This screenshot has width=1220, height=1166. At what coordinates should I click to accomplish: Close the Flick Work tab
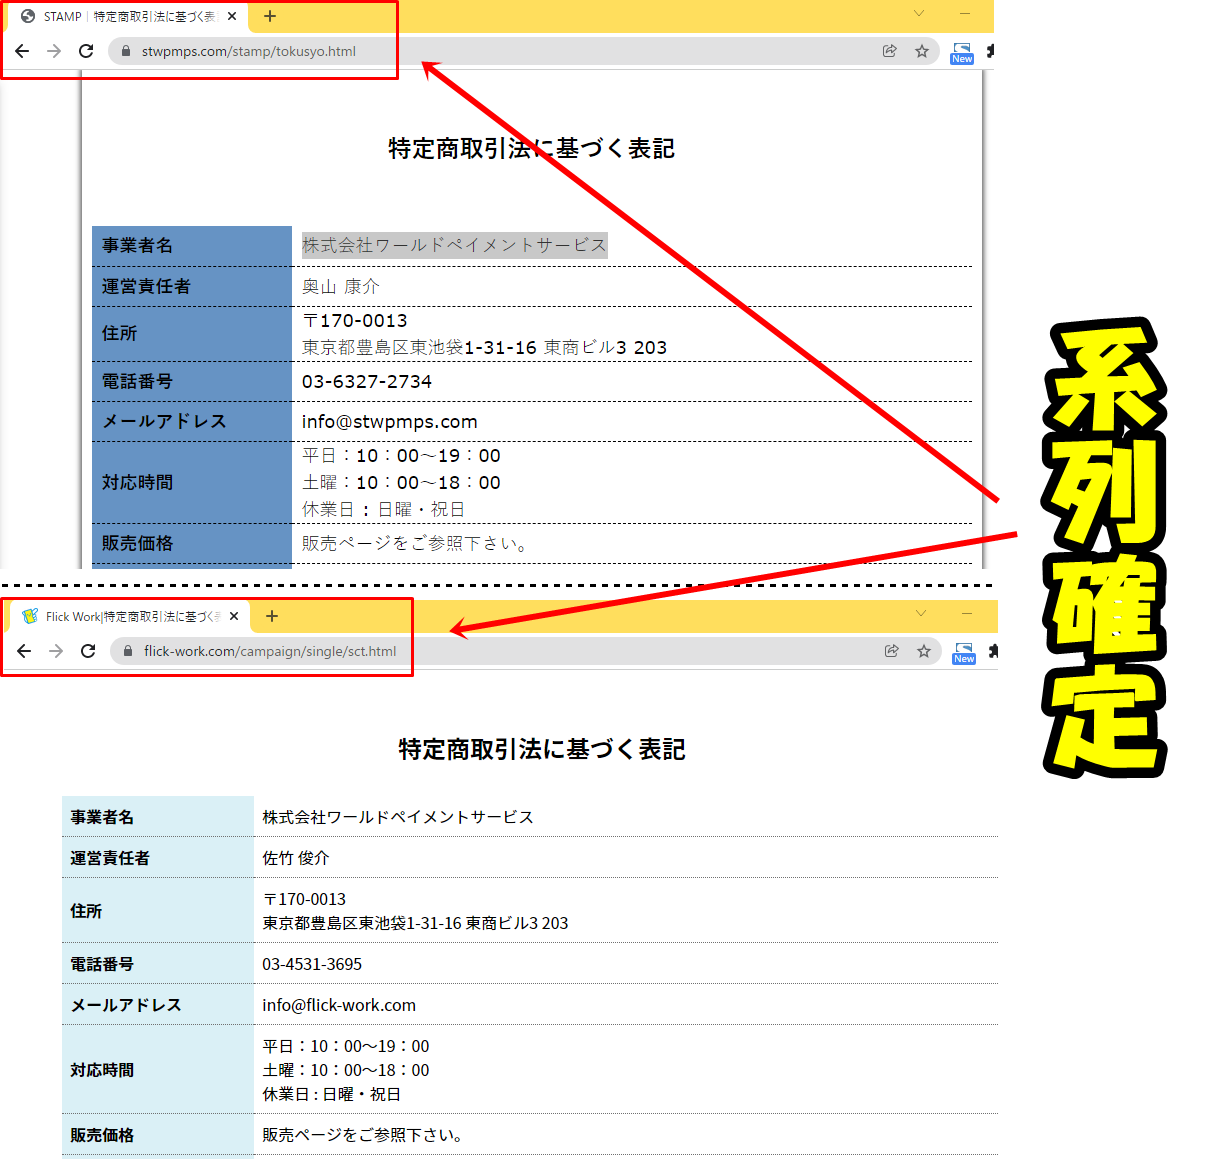click(x=234, y=616)
